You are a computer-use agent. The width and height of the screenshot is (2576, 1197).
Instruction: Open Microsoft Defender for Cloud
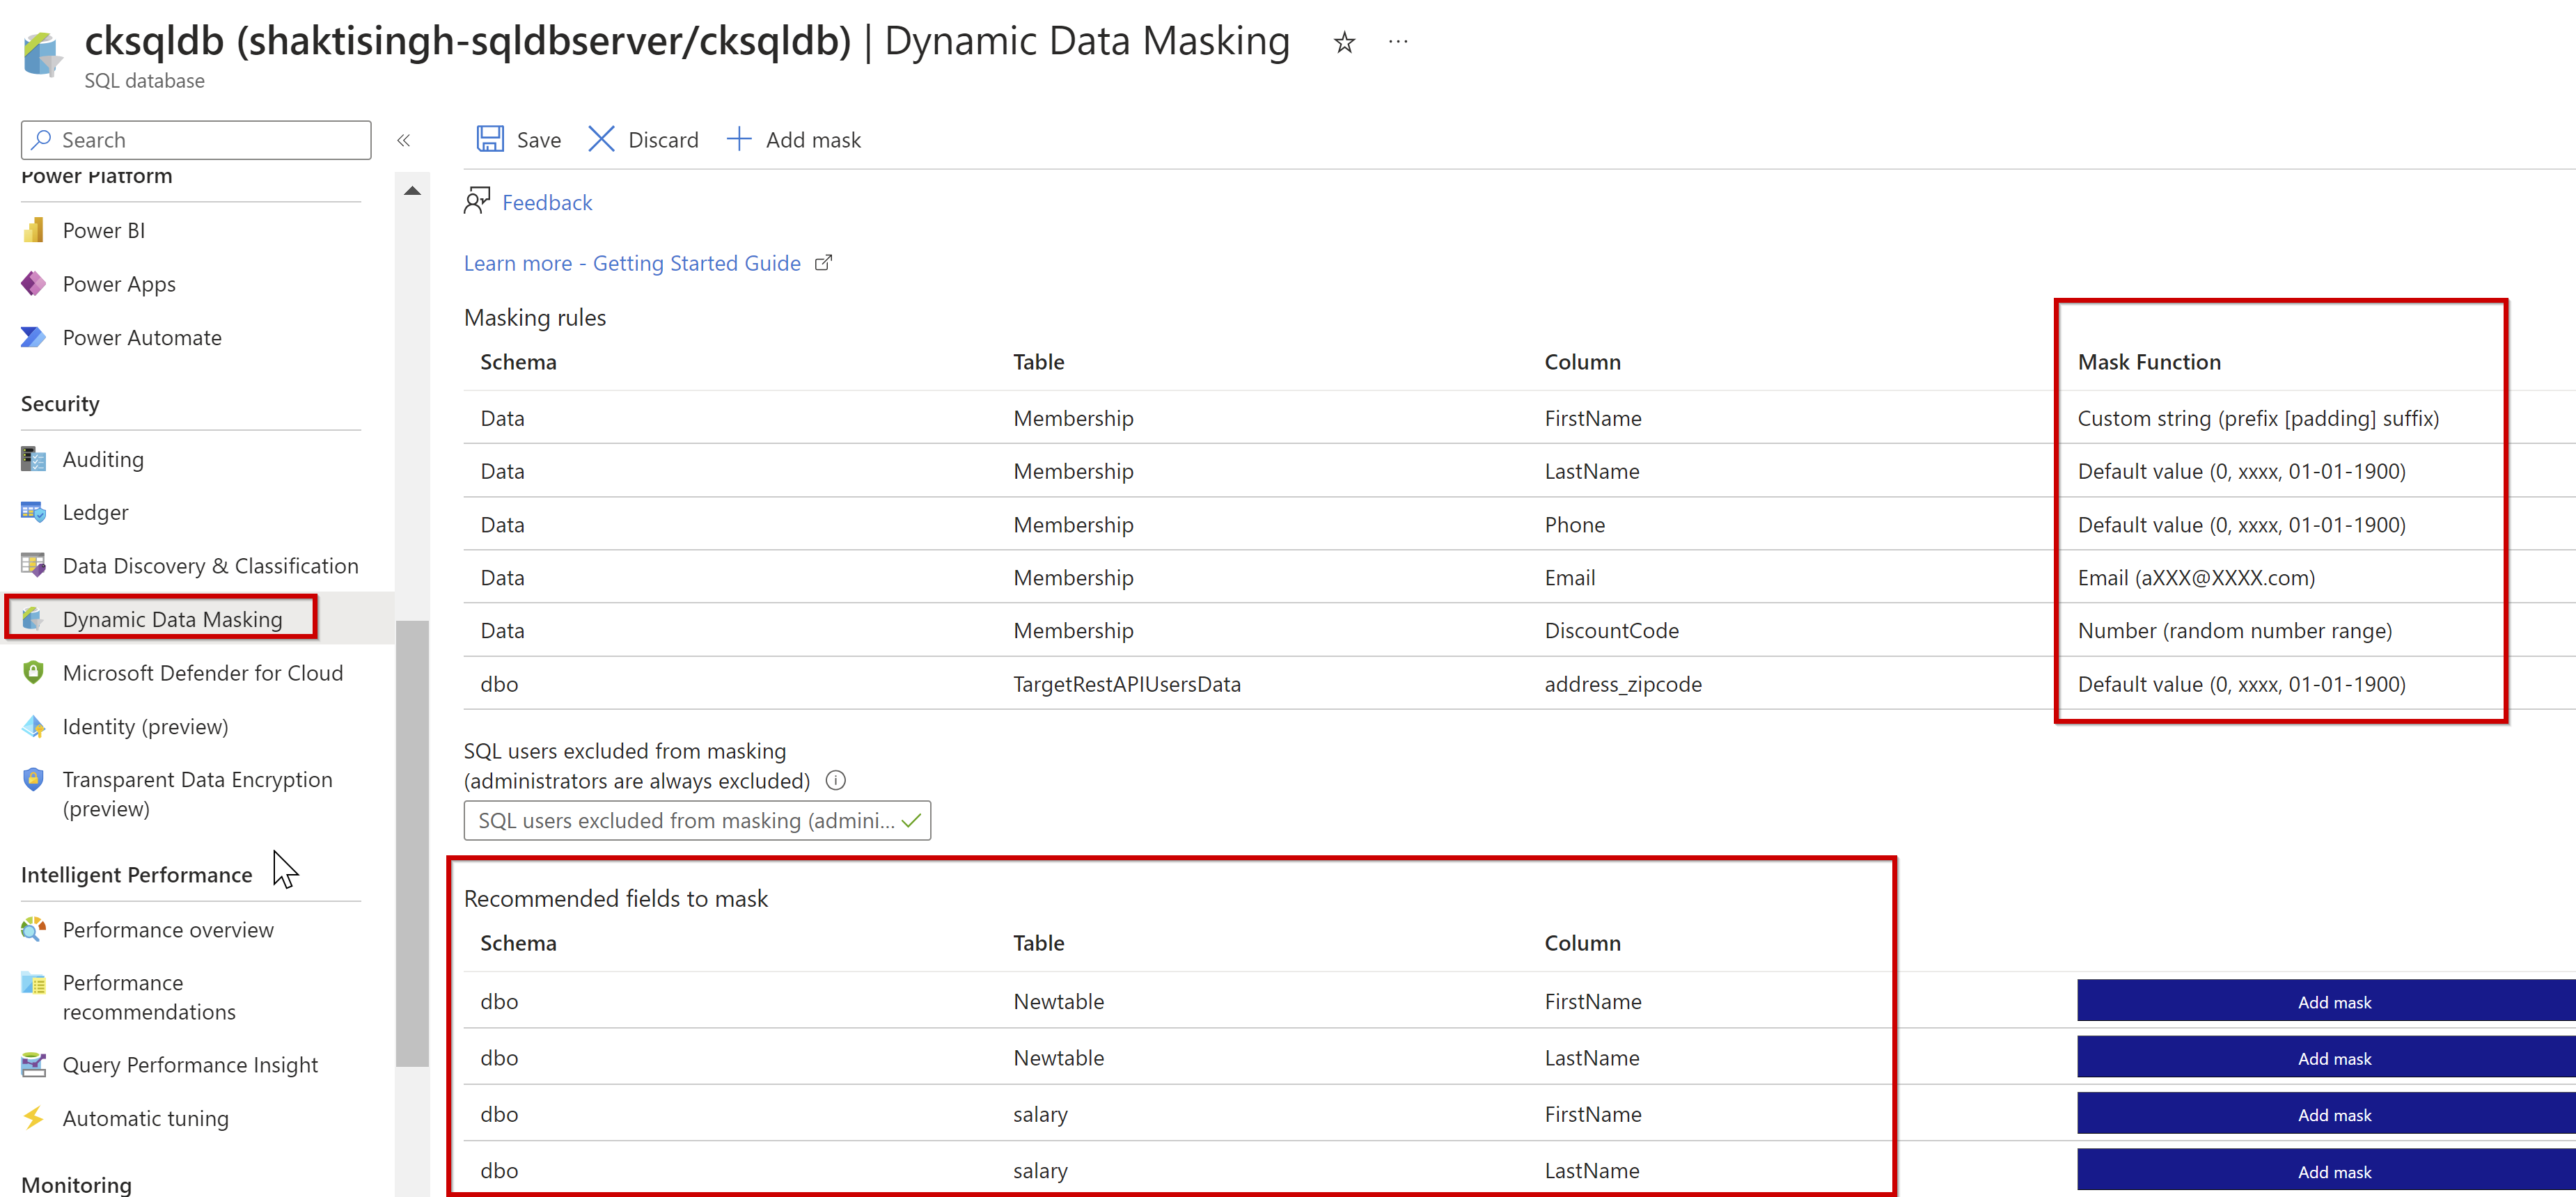point(203,672)
